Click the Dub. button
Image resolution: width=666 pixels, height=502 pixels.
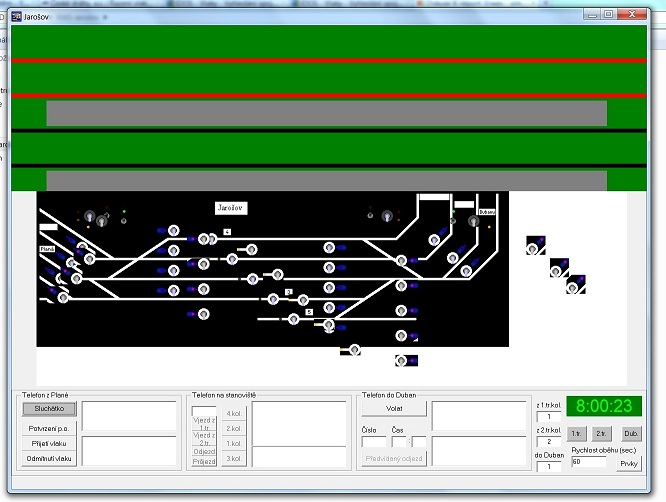(x=631, y=434)
